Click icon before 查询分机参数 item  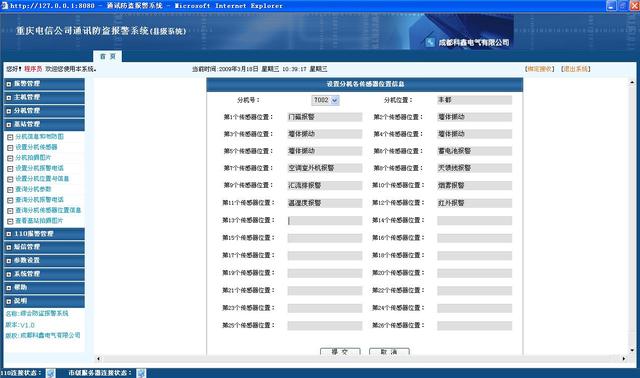click(10, 190)
